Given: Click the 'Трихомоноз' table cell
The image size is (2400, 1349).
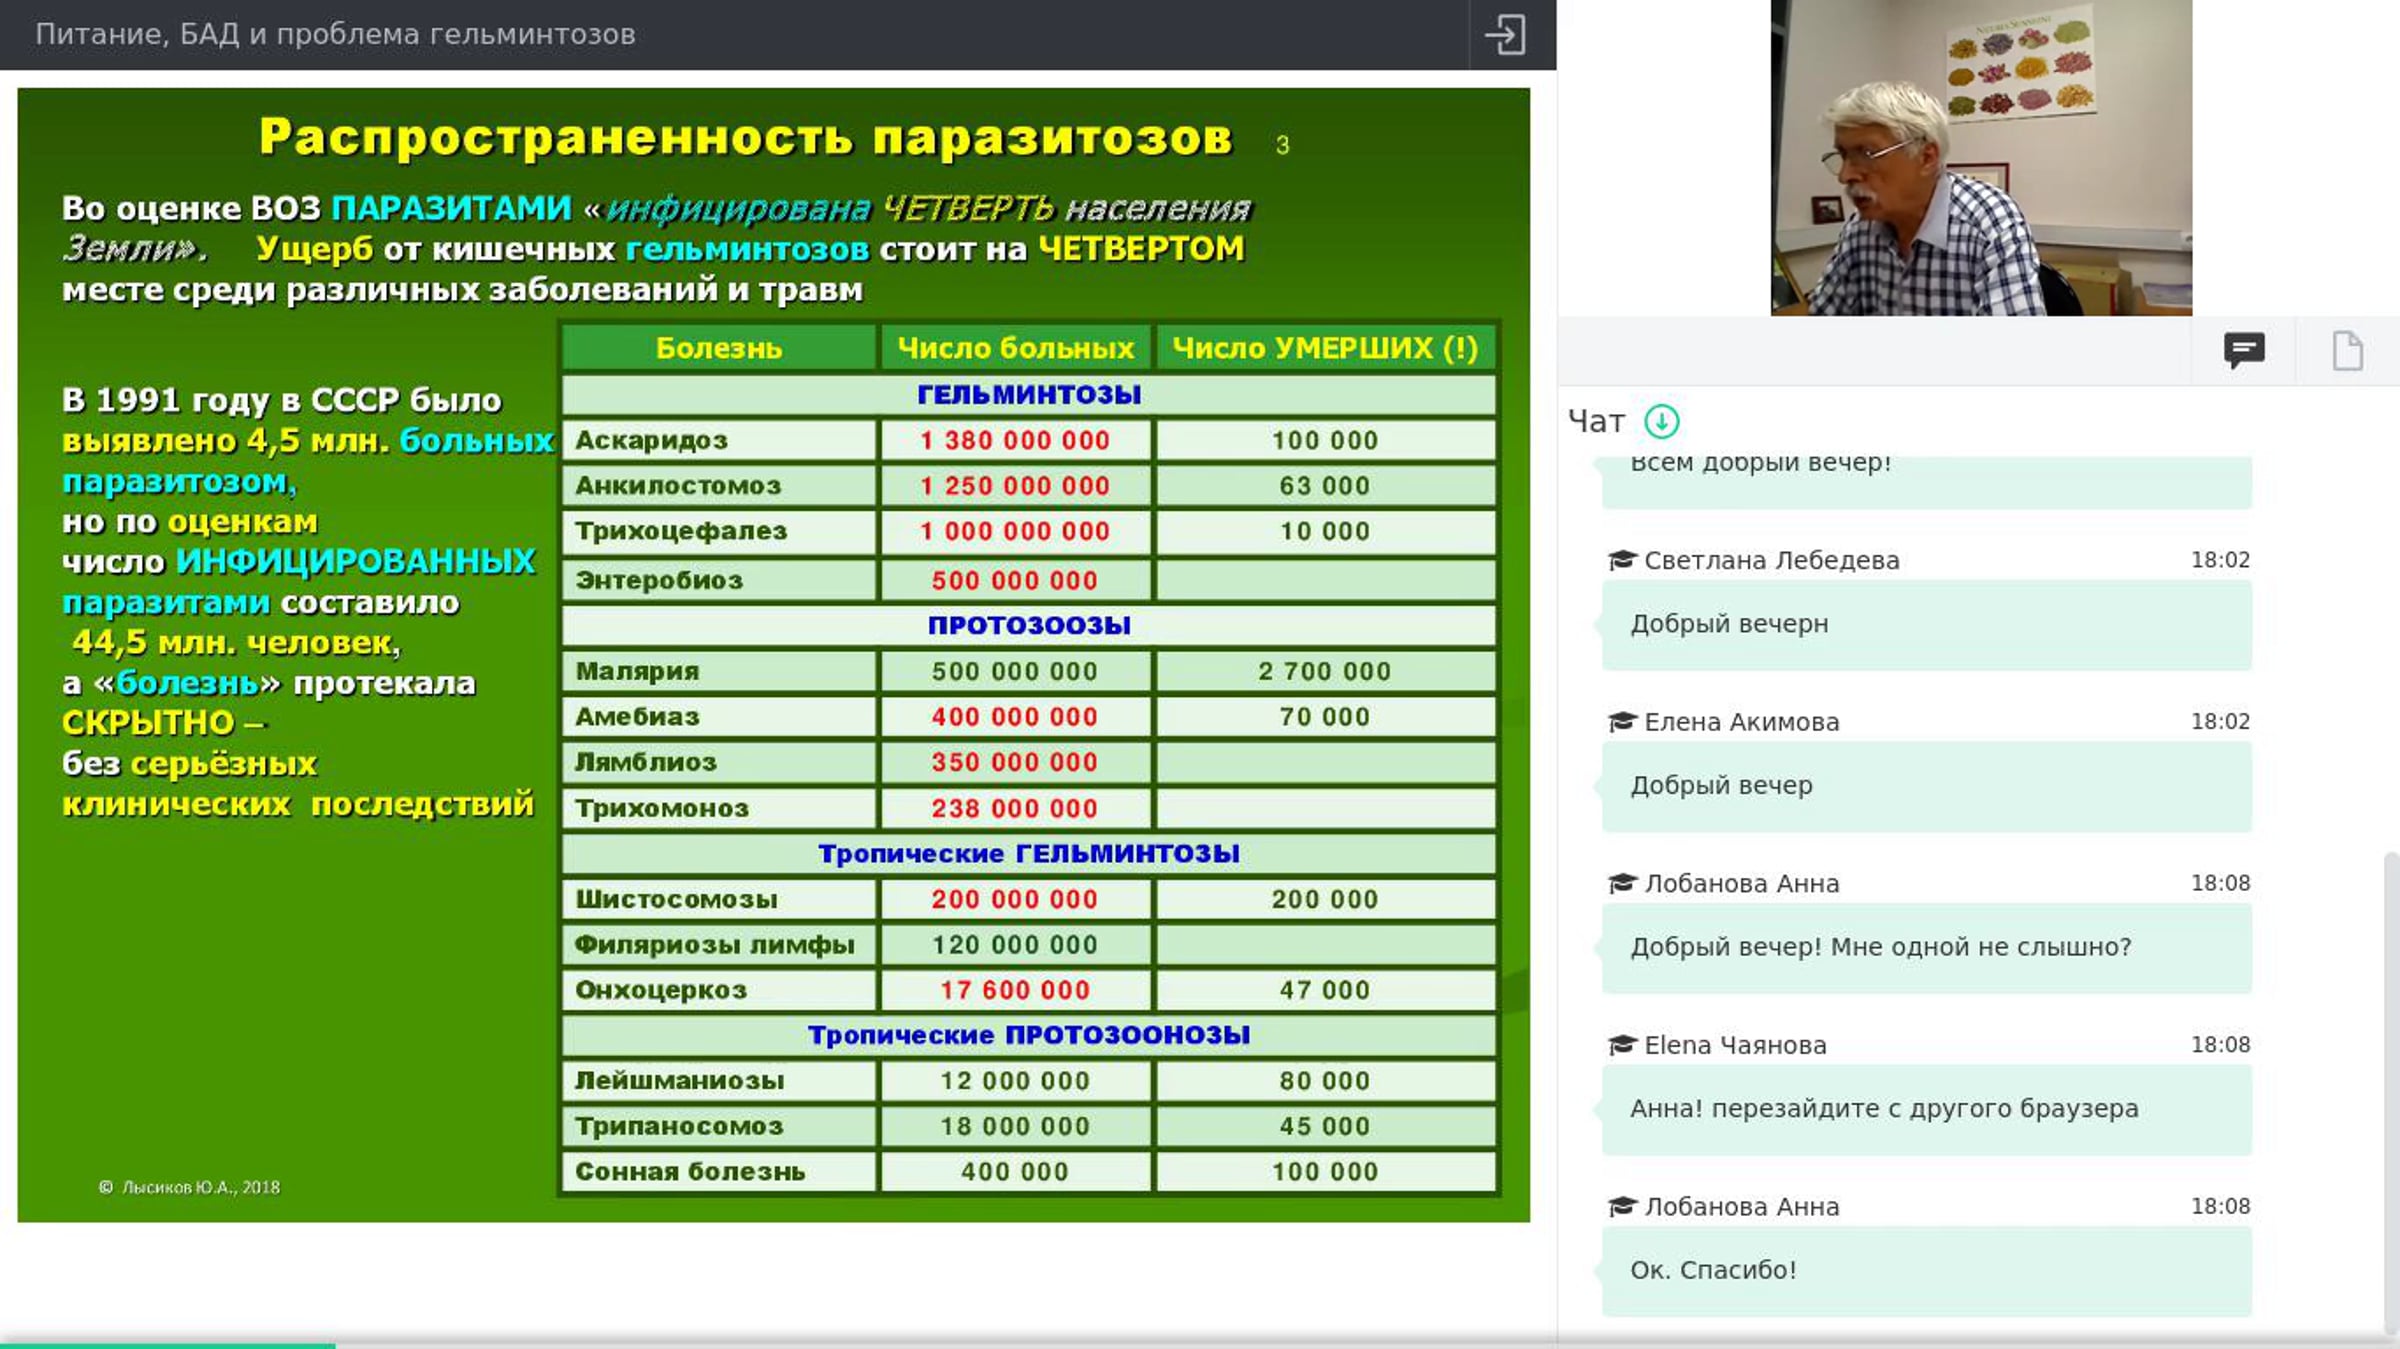Looking at the screenshot, I should [x=719, y=809].
